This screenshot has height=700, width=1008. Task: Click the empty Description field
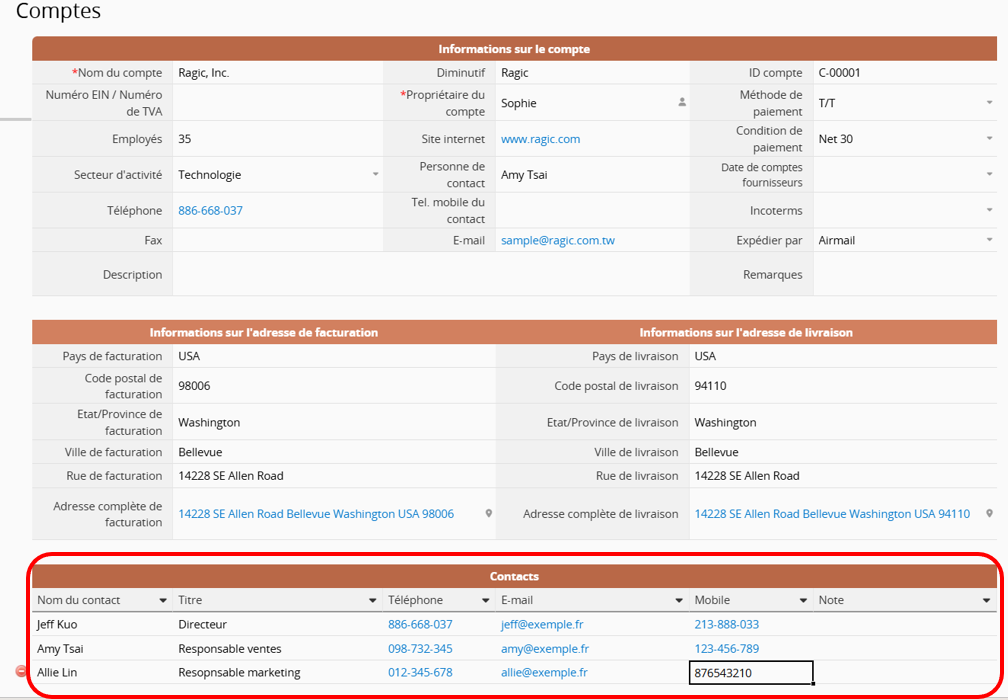430,274
